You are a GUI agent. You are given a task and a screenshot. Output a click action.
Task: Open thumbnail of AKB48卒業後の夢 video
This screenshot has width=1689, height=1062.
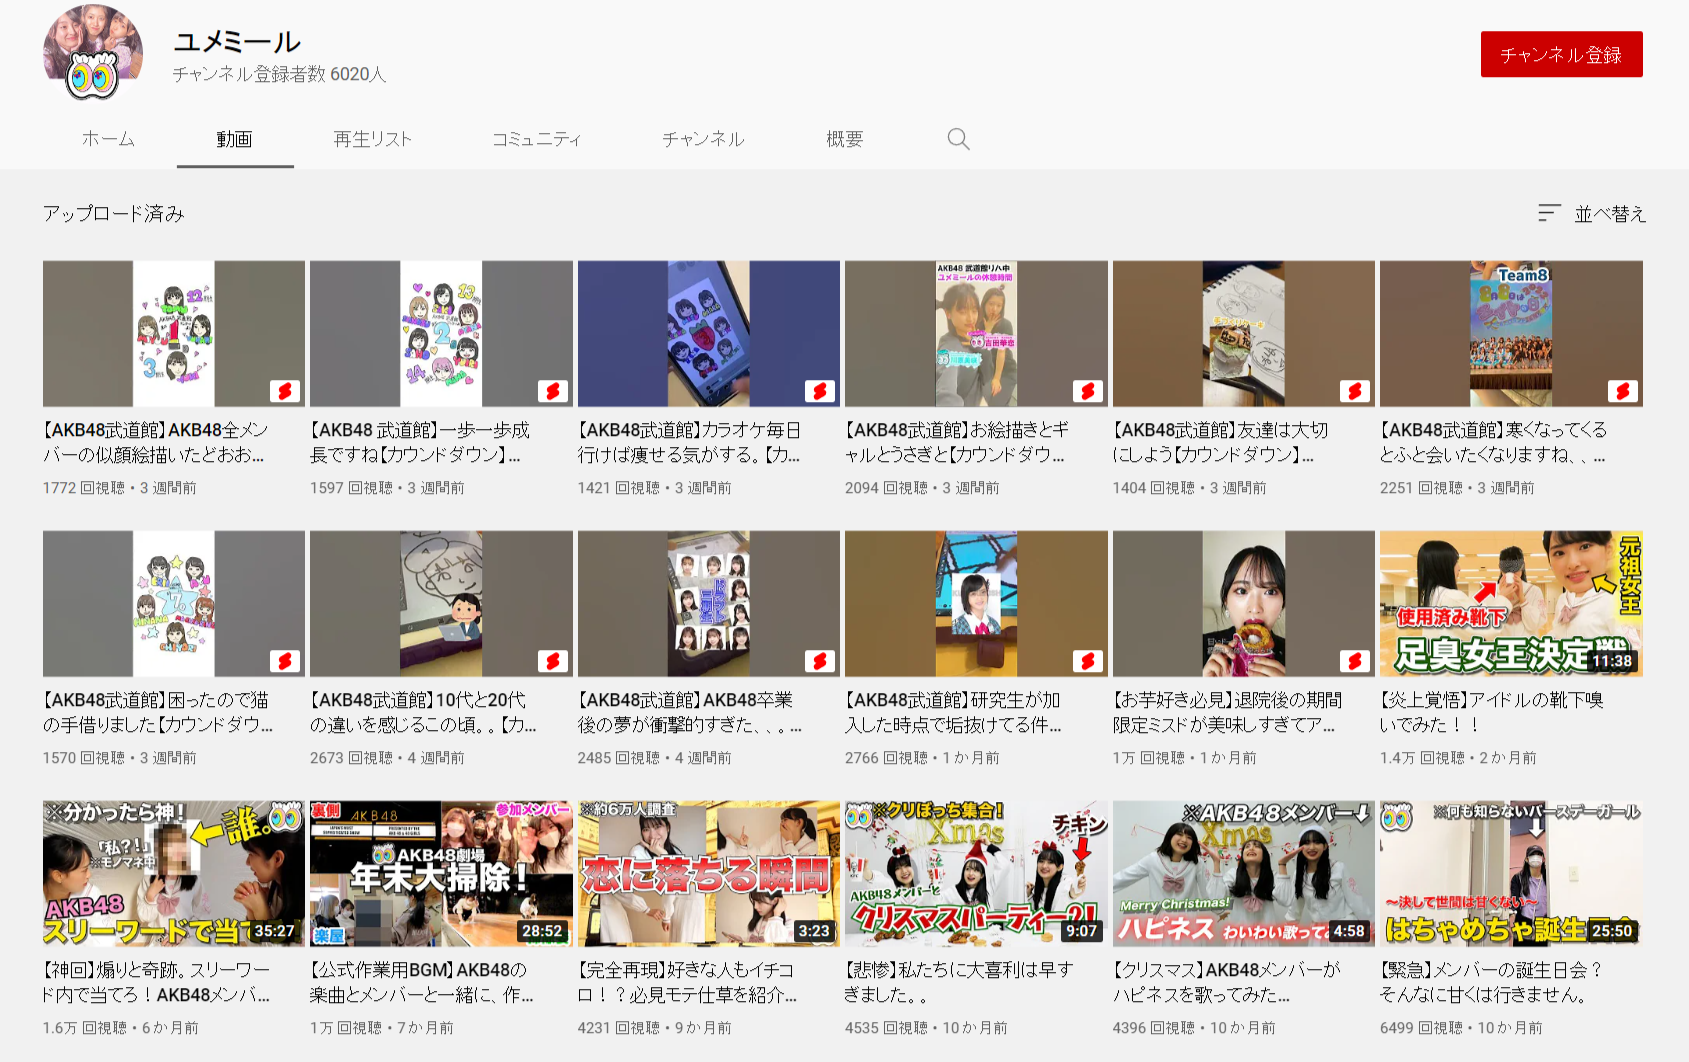coord(709,604)
